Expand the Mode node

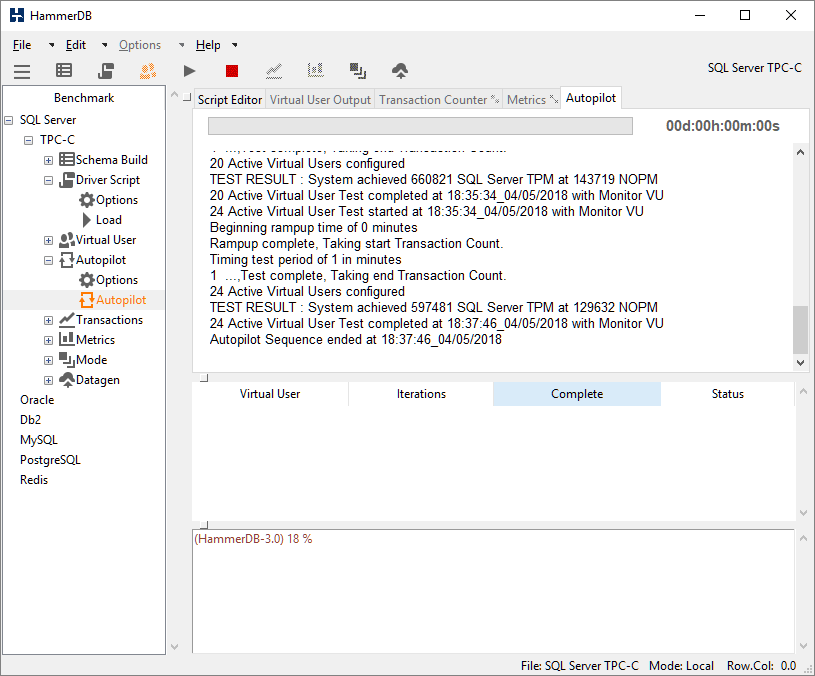tap(48, 361)
